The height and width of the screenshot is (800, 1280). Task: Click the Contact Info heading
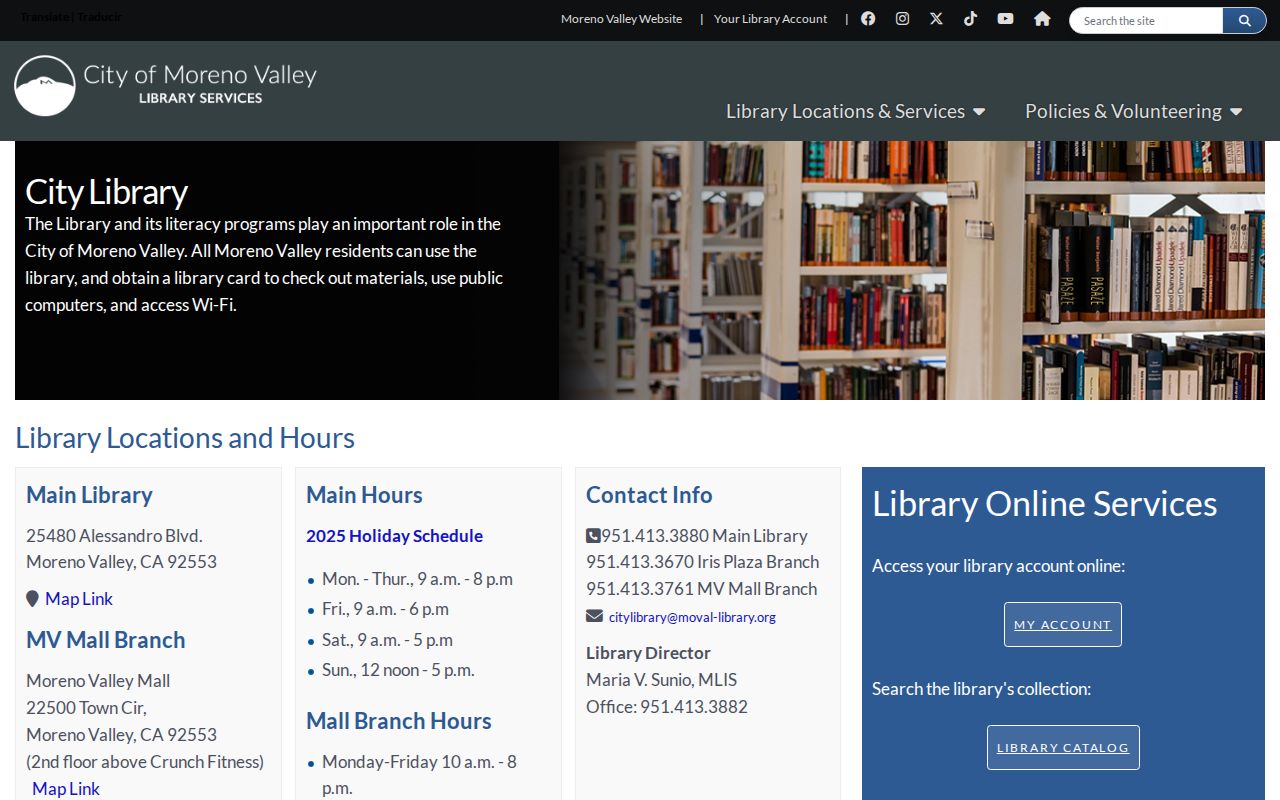pyautogui.click(x=649, y=495)
